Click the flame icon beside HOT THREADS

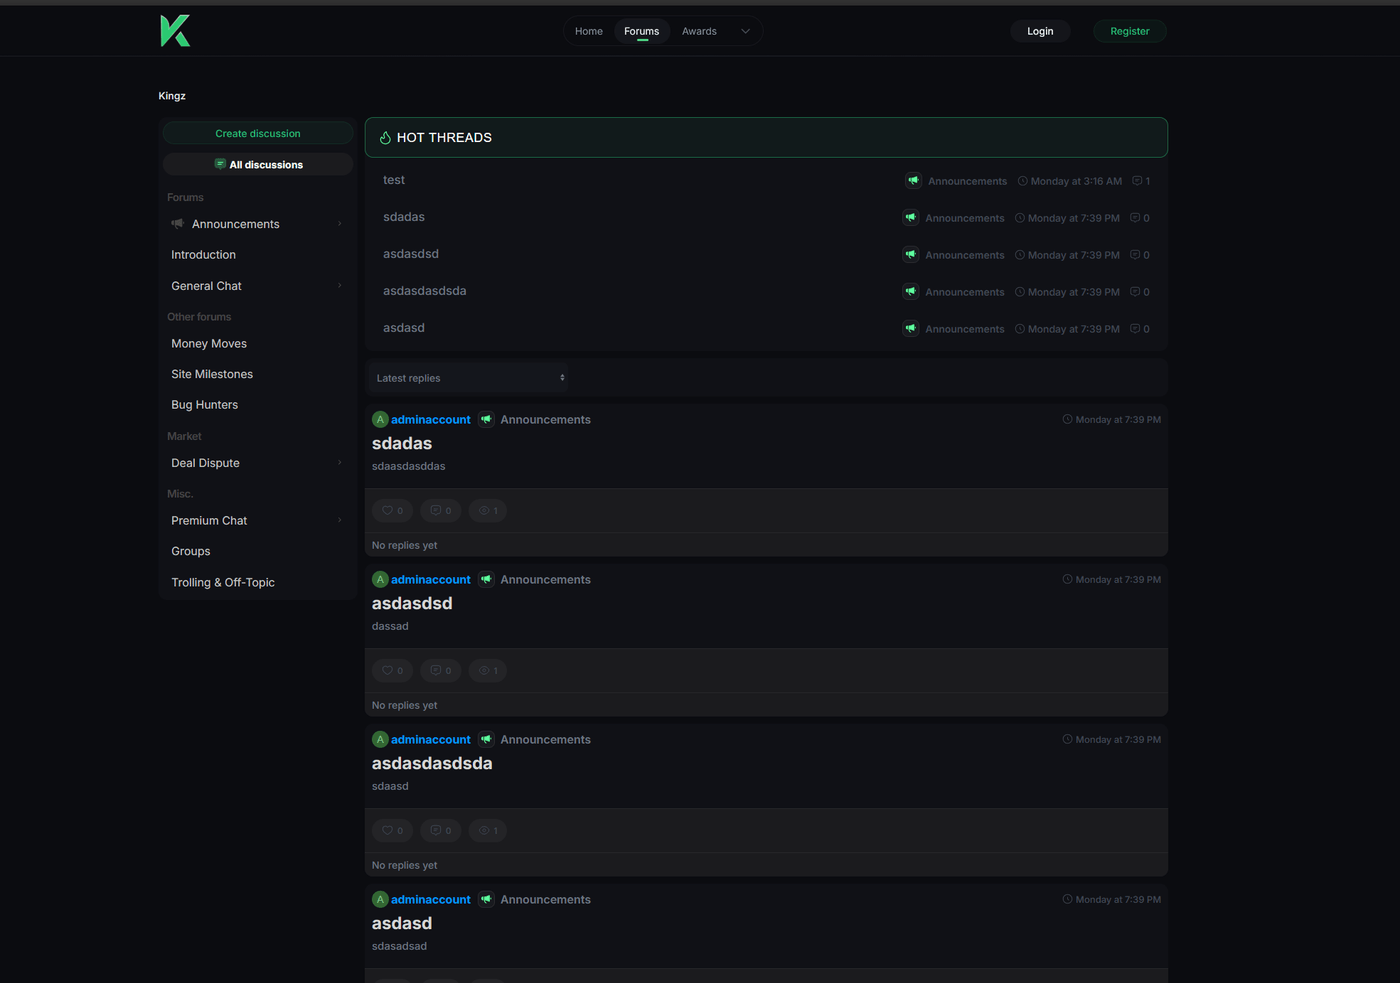coord(385,138)
